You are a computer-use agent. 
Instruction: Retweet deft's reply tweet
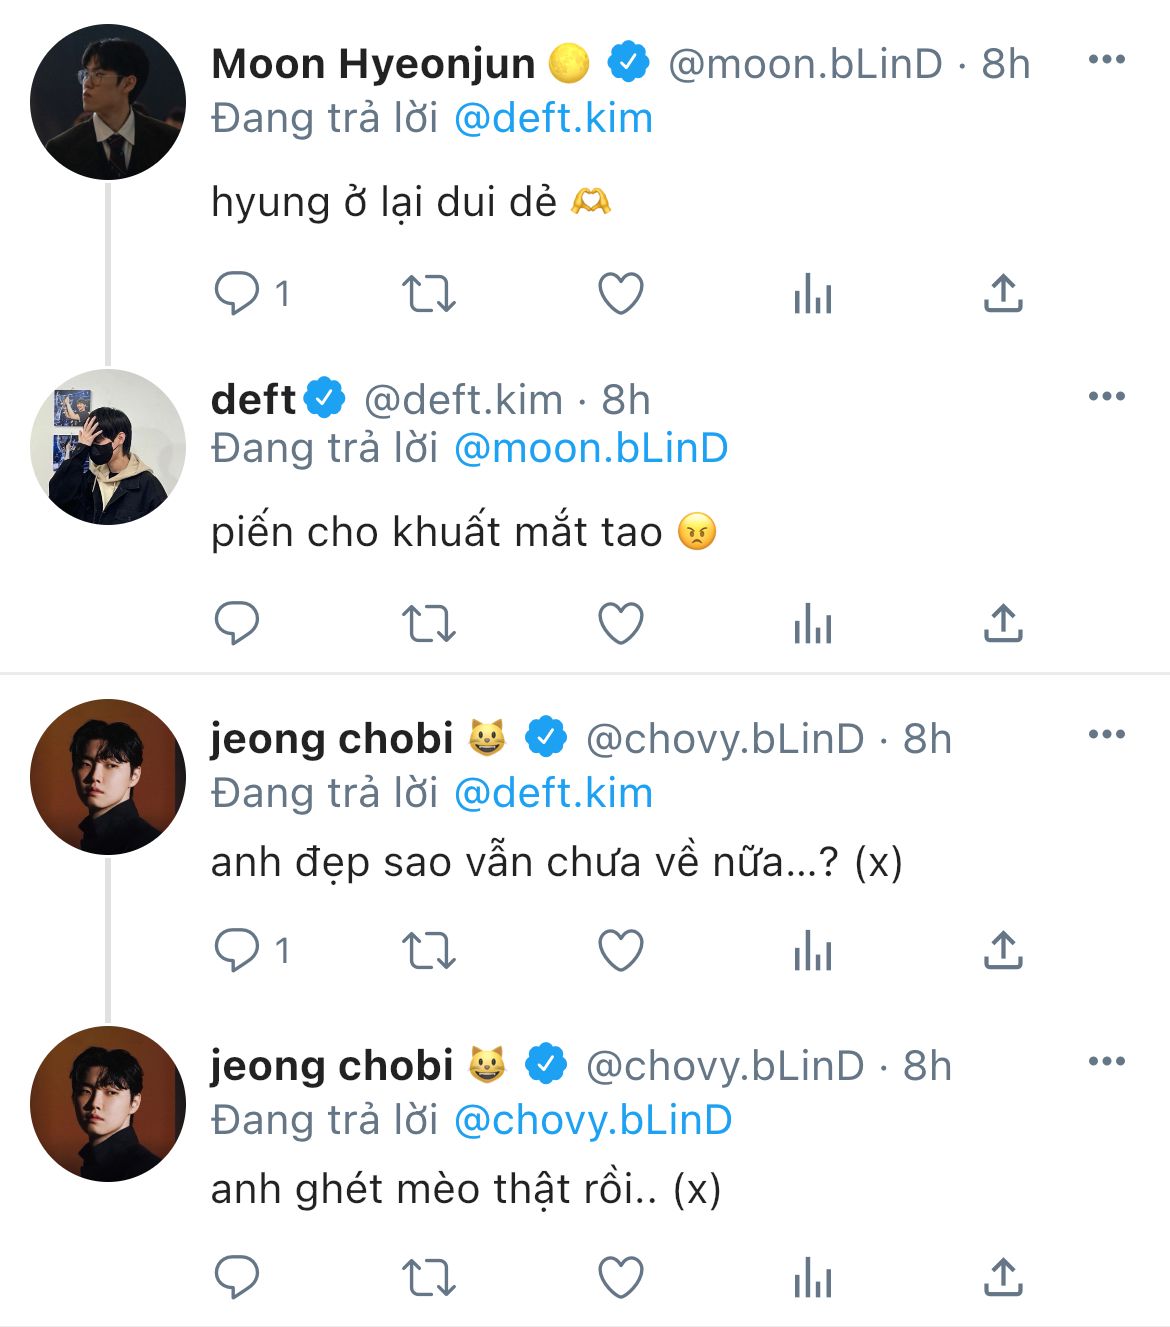[x=428, y=623]
